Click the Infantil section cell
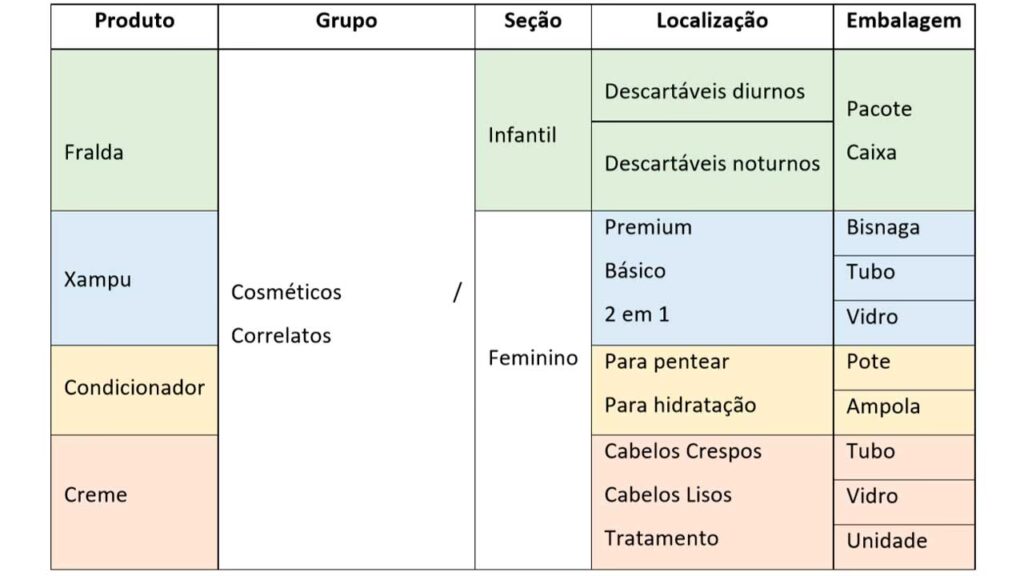This screenshot has width=1024, height=576. [522, 135]
